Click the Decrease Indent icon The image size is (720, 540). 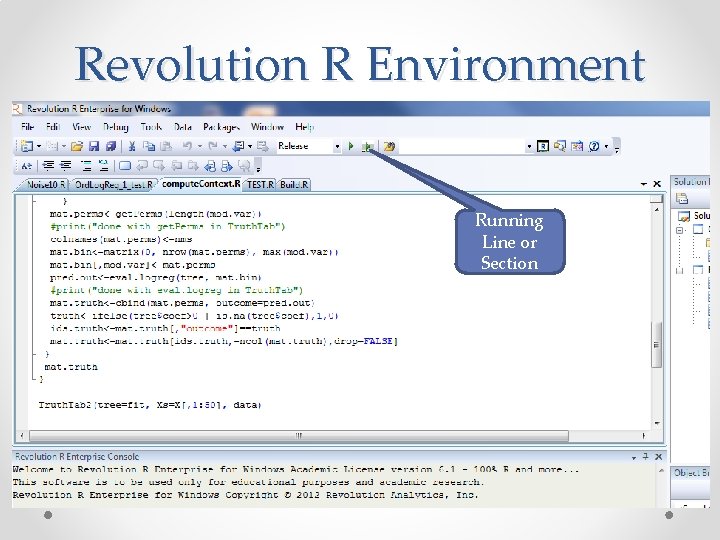click(x=49, y=166)
